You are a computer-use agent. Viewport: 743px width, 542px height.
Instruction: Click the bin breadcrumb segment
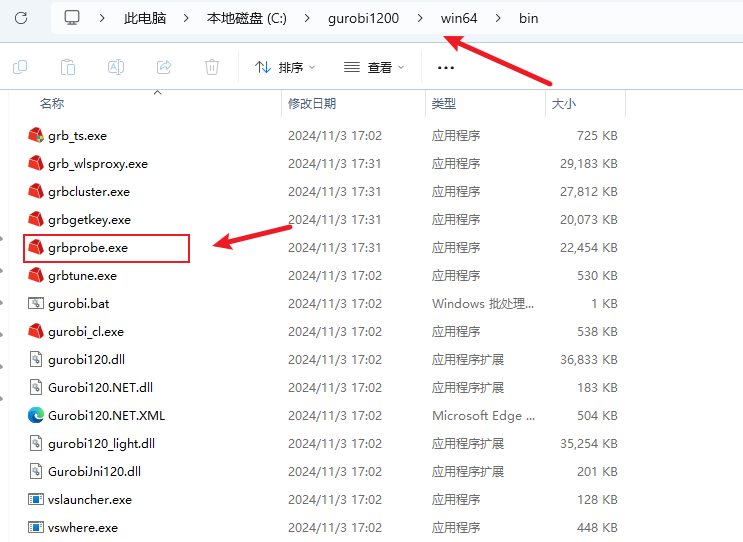click(x=528, y=18)
